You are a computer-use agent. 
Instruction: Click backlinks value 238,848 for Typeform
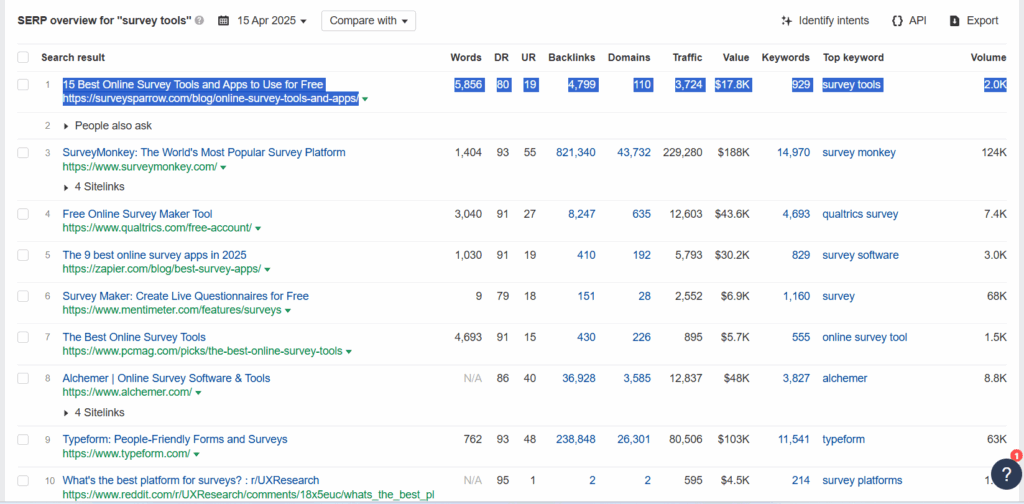tap(575, 439)
